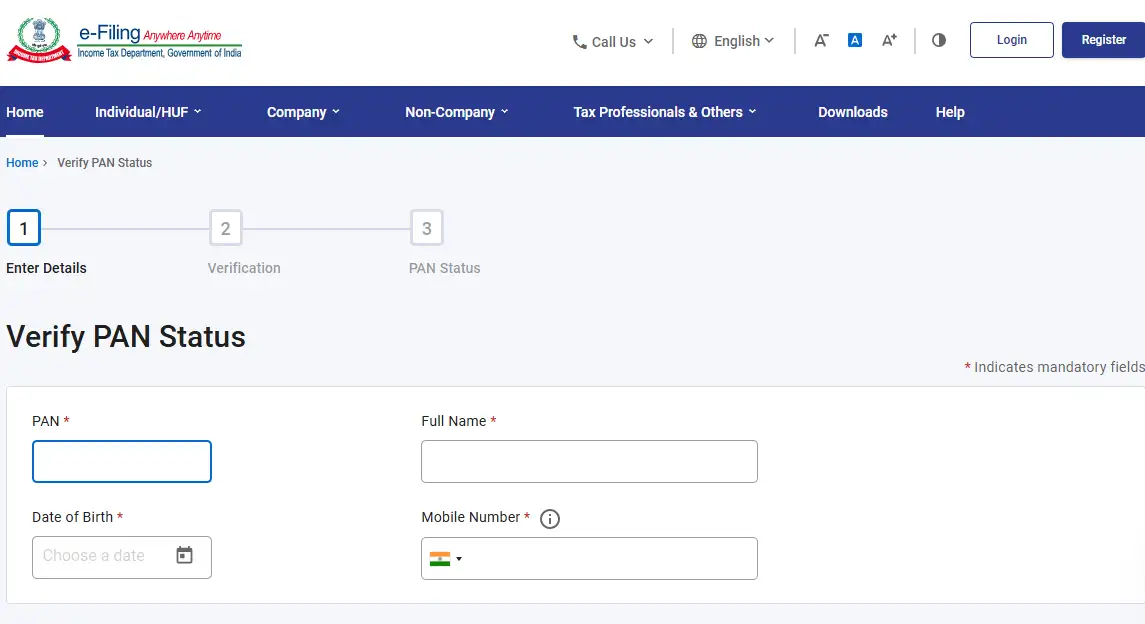Enable dark theme with the contrast icon

pyautogui.click(x=937, y=39)
